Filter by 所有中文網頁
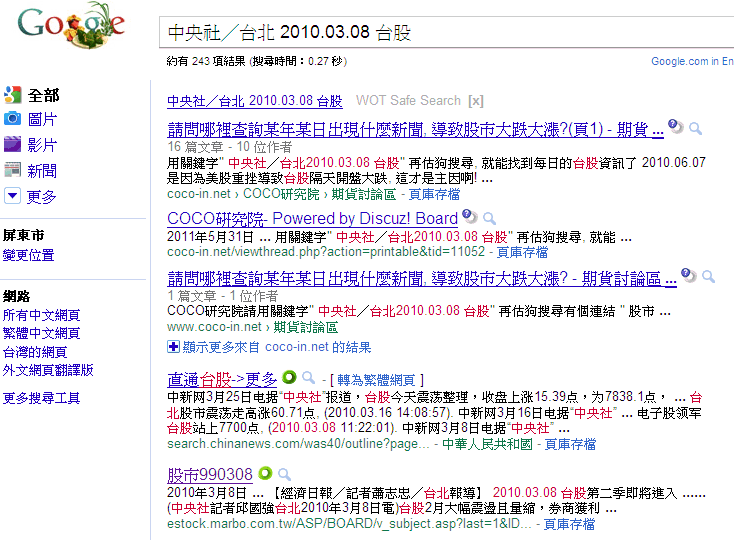 [x=42, y=315]
